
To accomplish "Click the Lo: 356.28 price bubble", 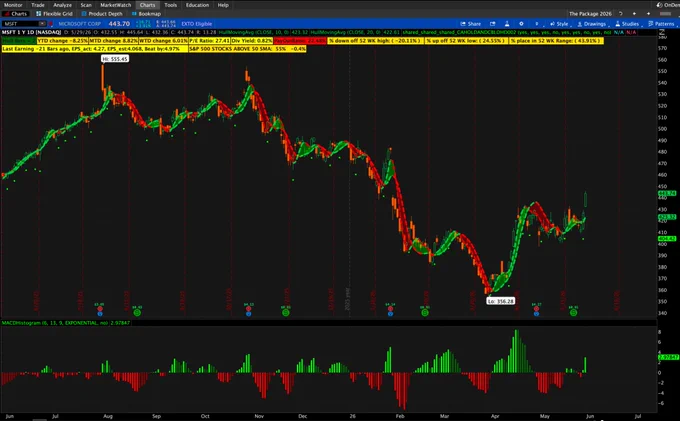I will point(500,301).
